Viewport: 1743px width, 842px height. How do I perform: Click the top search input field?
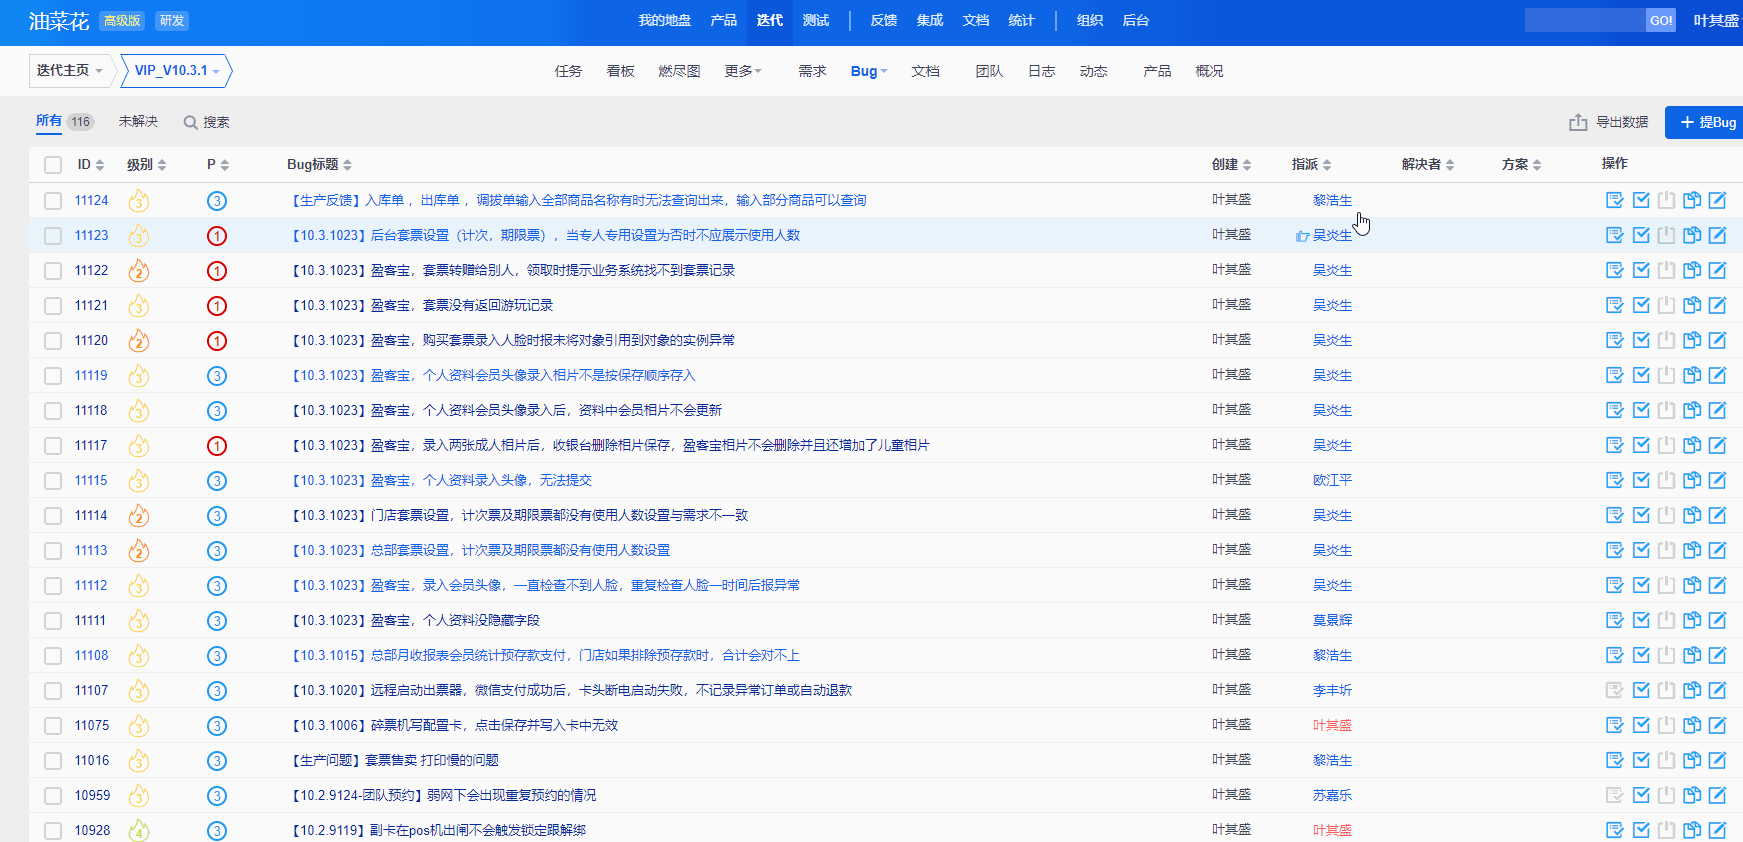click(1584, 20)
